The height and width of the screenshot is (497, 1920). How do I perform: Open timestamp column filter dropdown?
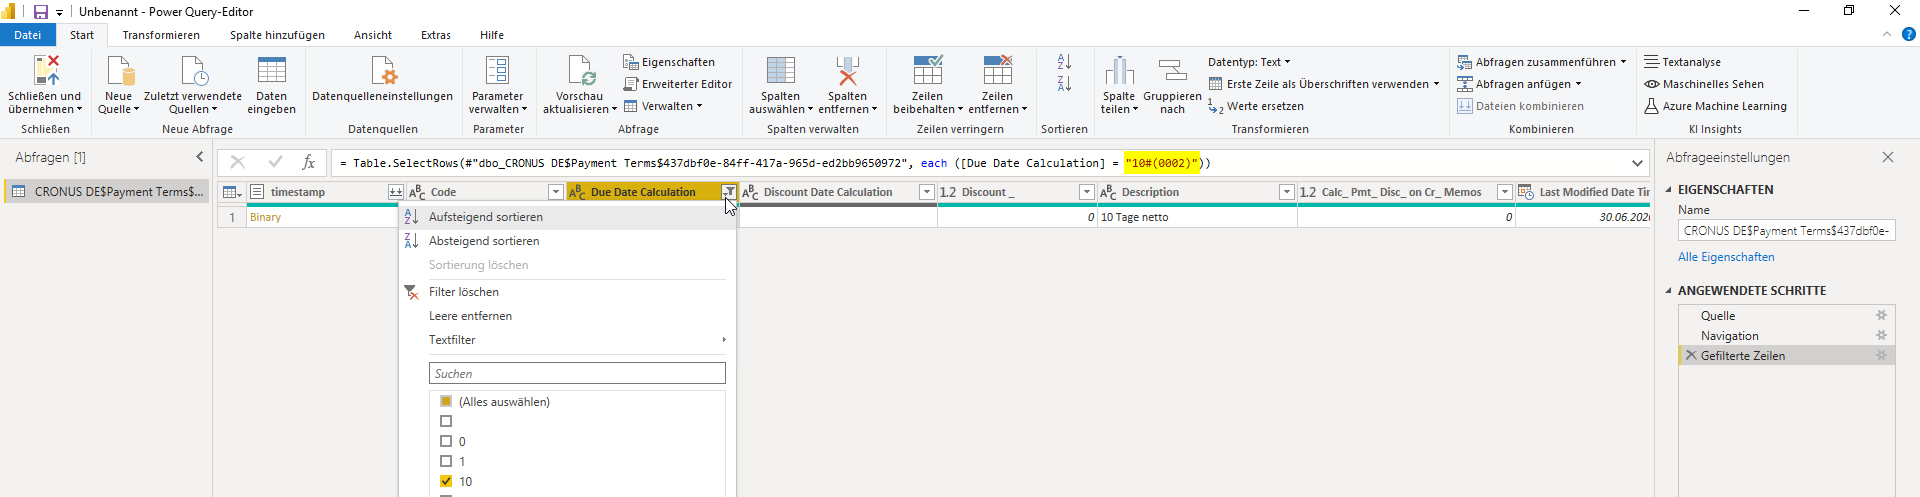tap(396, 192)
